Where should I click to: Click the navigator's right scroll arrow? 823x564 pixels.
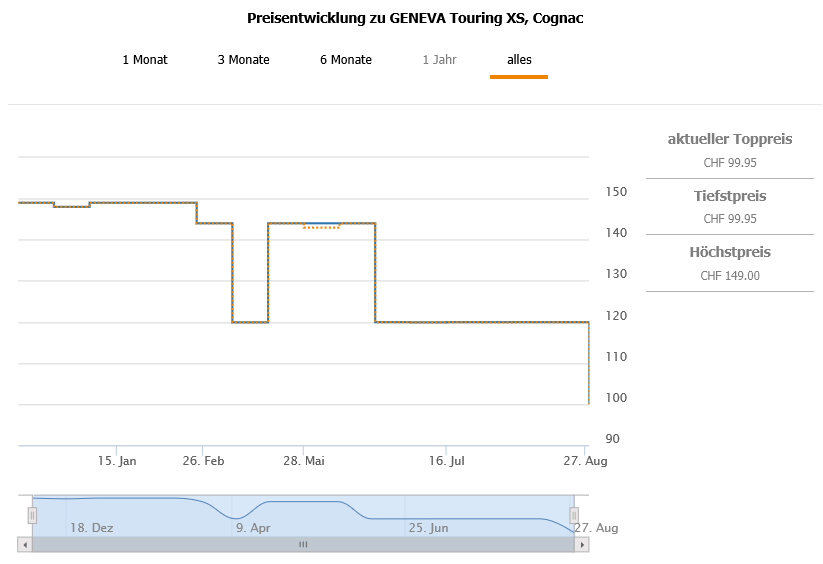tap(582, 545)
